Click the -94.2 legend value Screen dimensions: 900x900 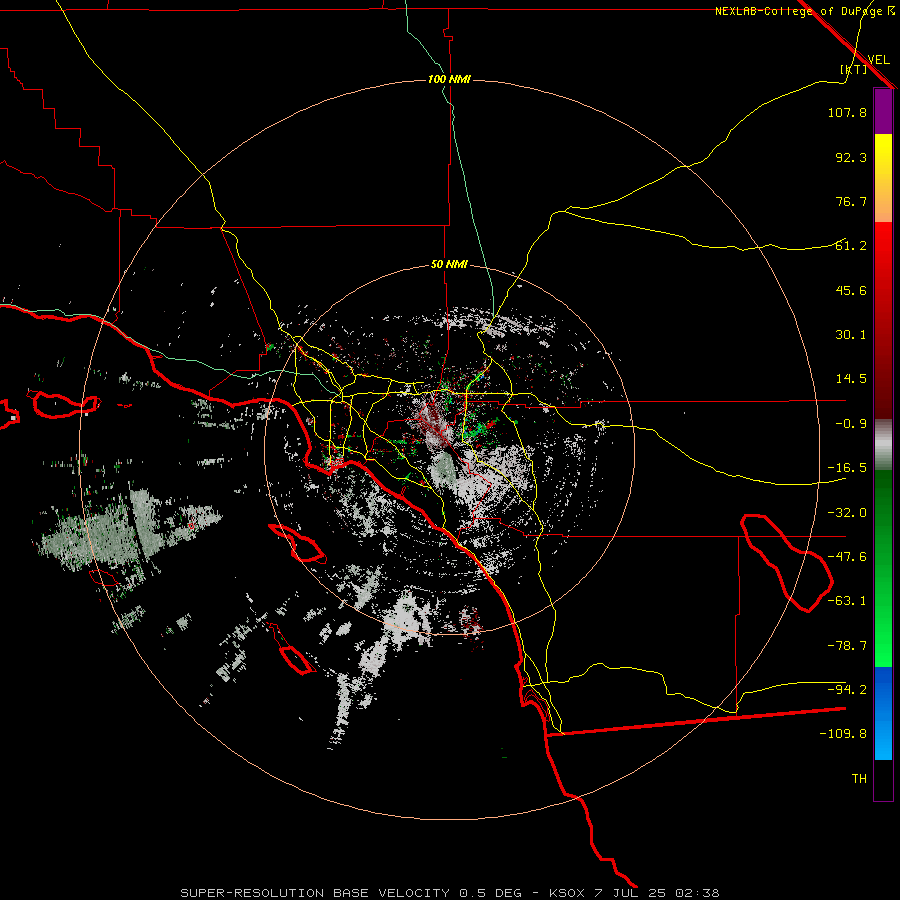pyautogui.click(x=847, y=690)
